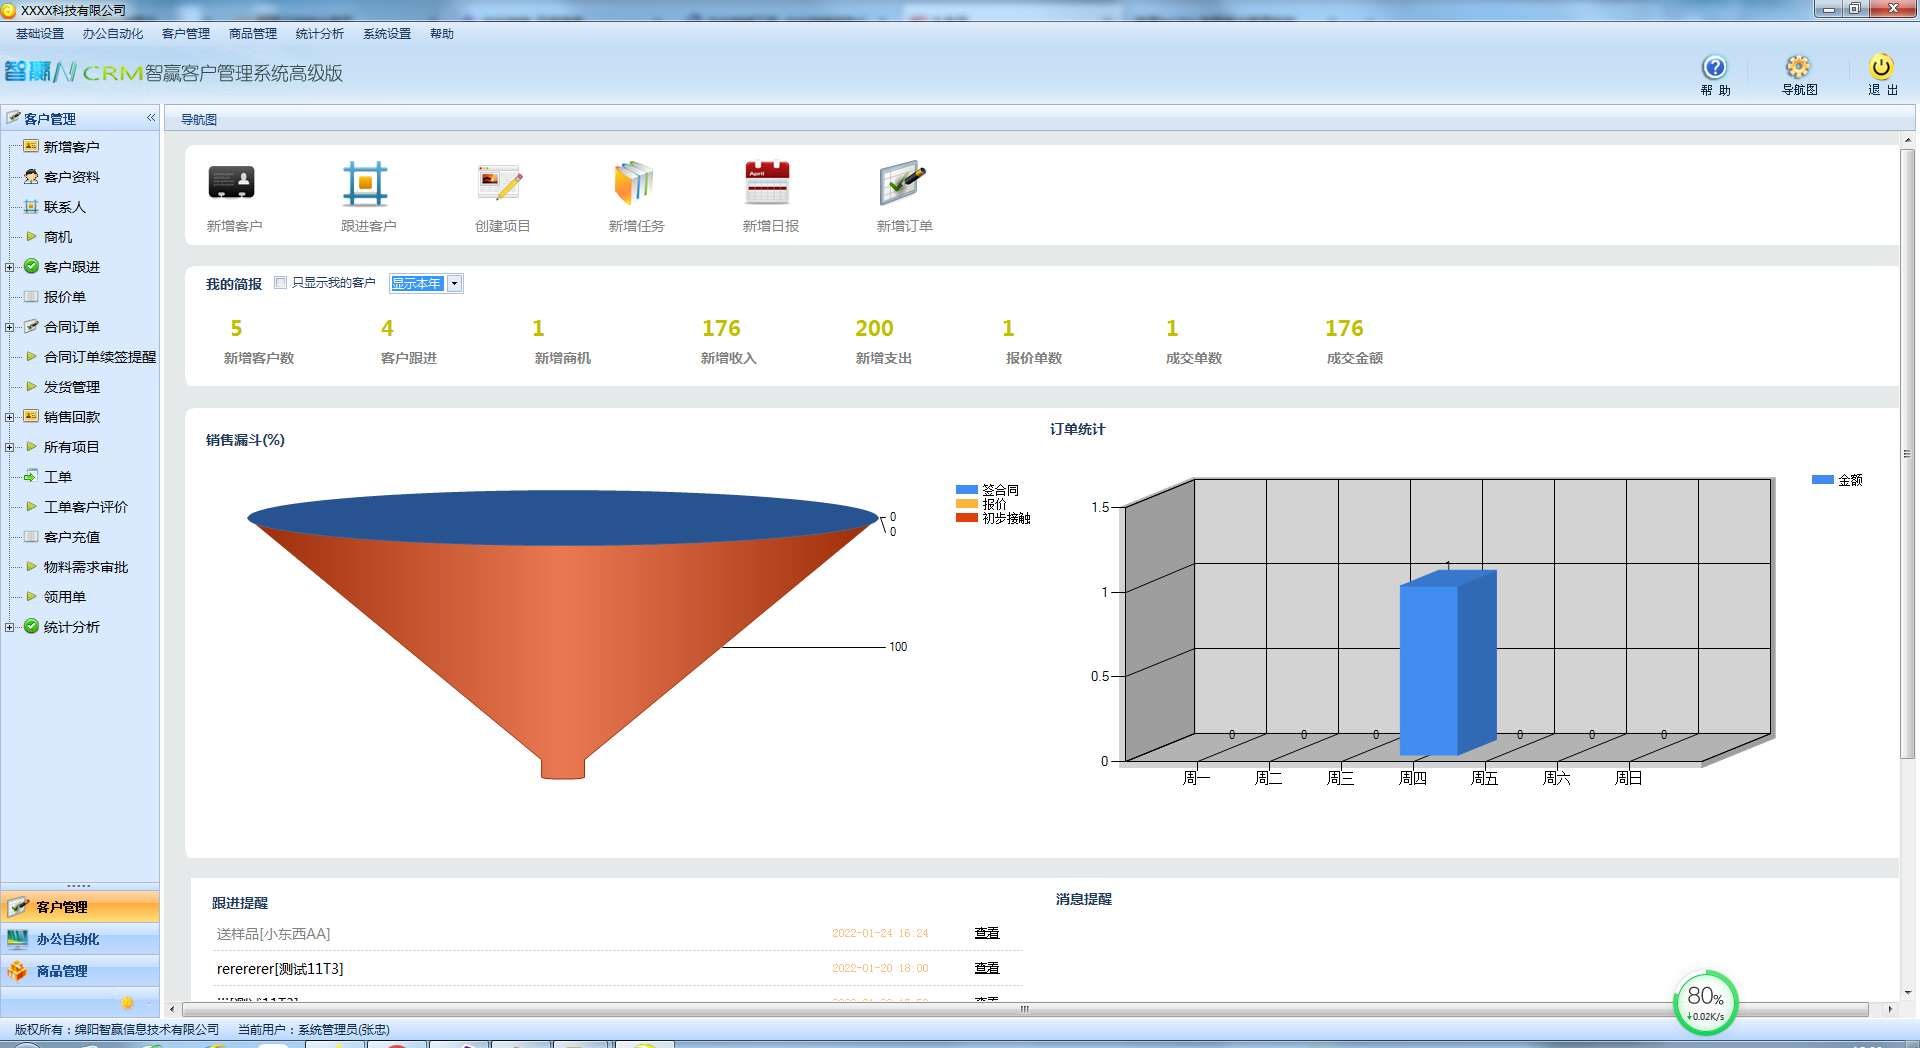Expand the 所有项目 tree node

point(10,447)
